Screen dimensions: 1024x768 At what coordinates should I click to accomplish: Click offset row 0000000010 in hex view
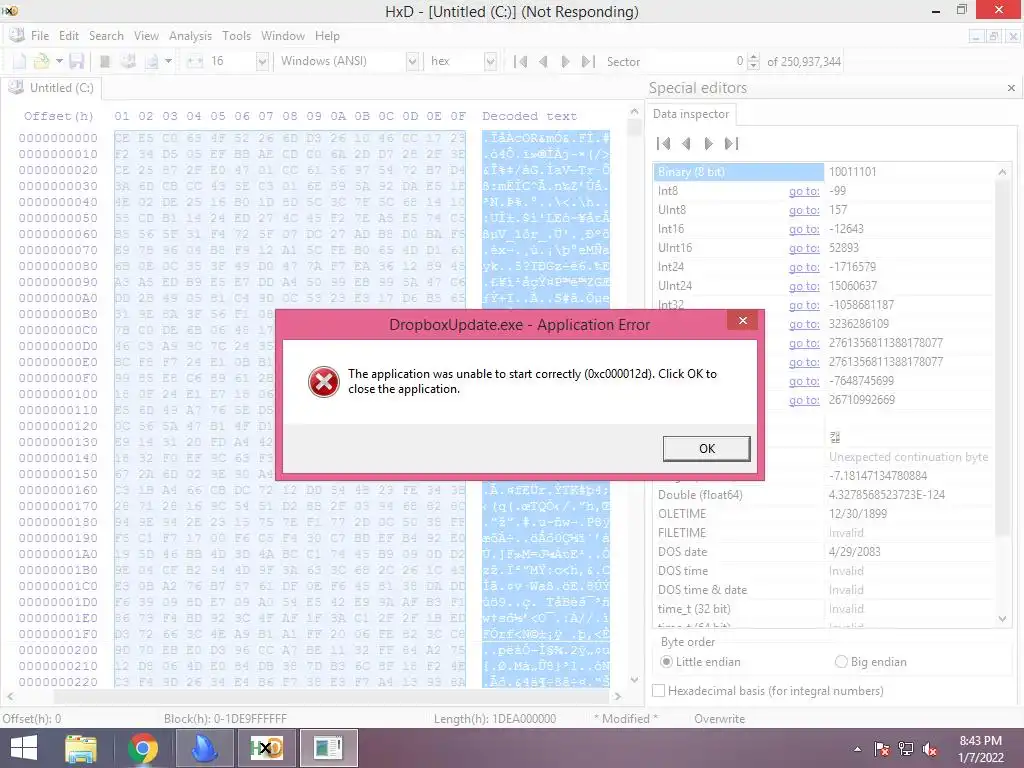[58, 154]
